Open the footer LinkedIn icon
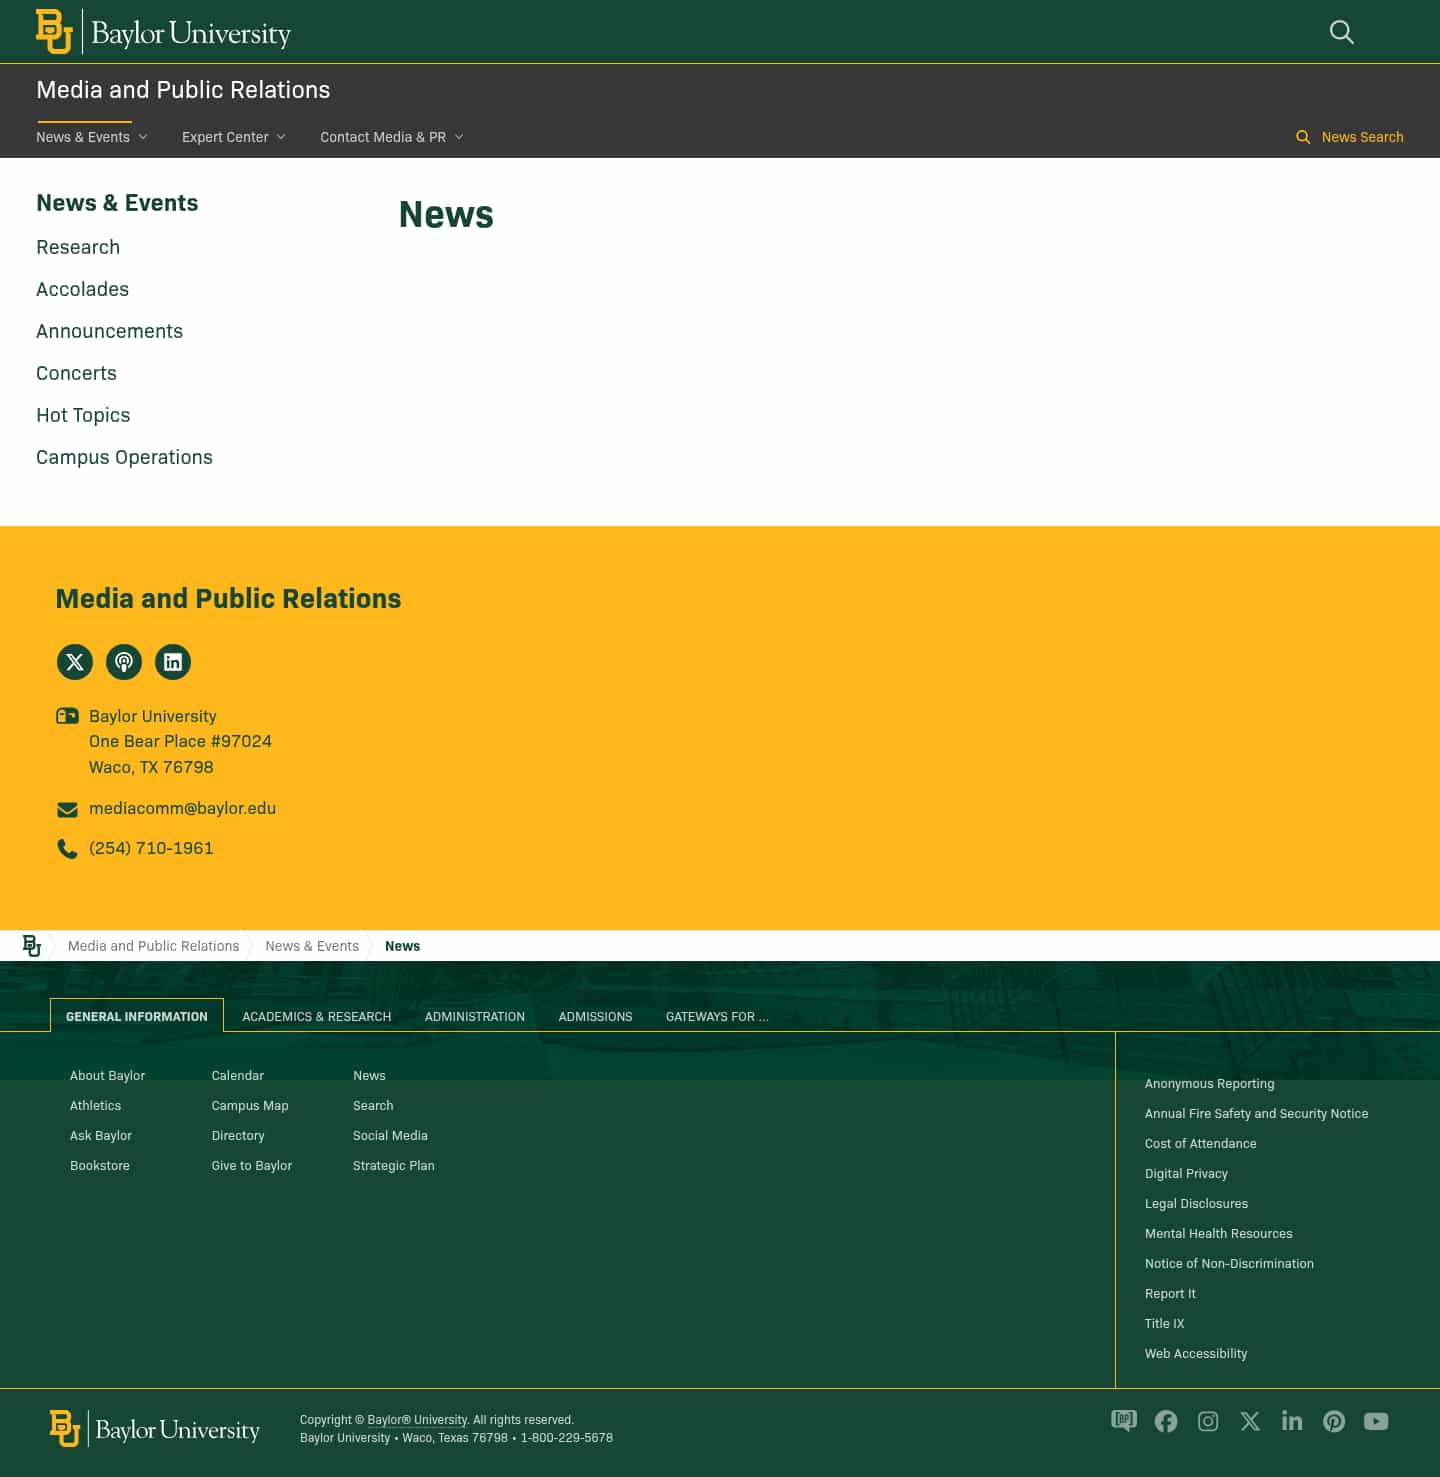Image resolution: width=1440 pixels, height=1477 pixels. click(x=1292, y=1421)
